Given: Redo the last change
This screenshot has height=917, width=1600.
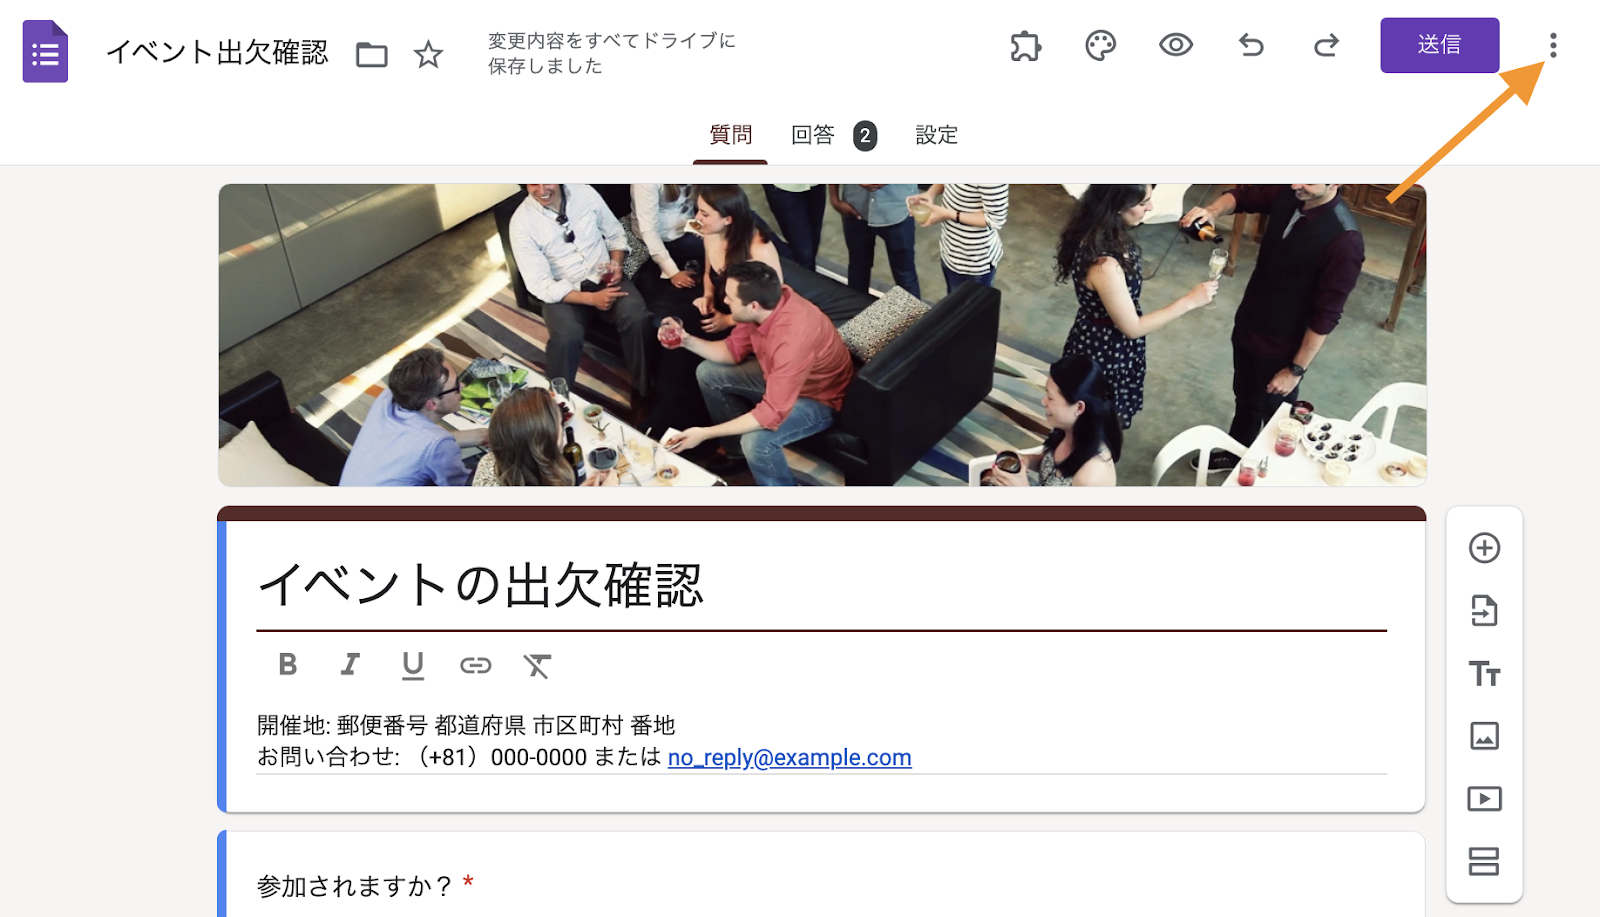Looking at the screenshot, I should tap(1326, 45).
